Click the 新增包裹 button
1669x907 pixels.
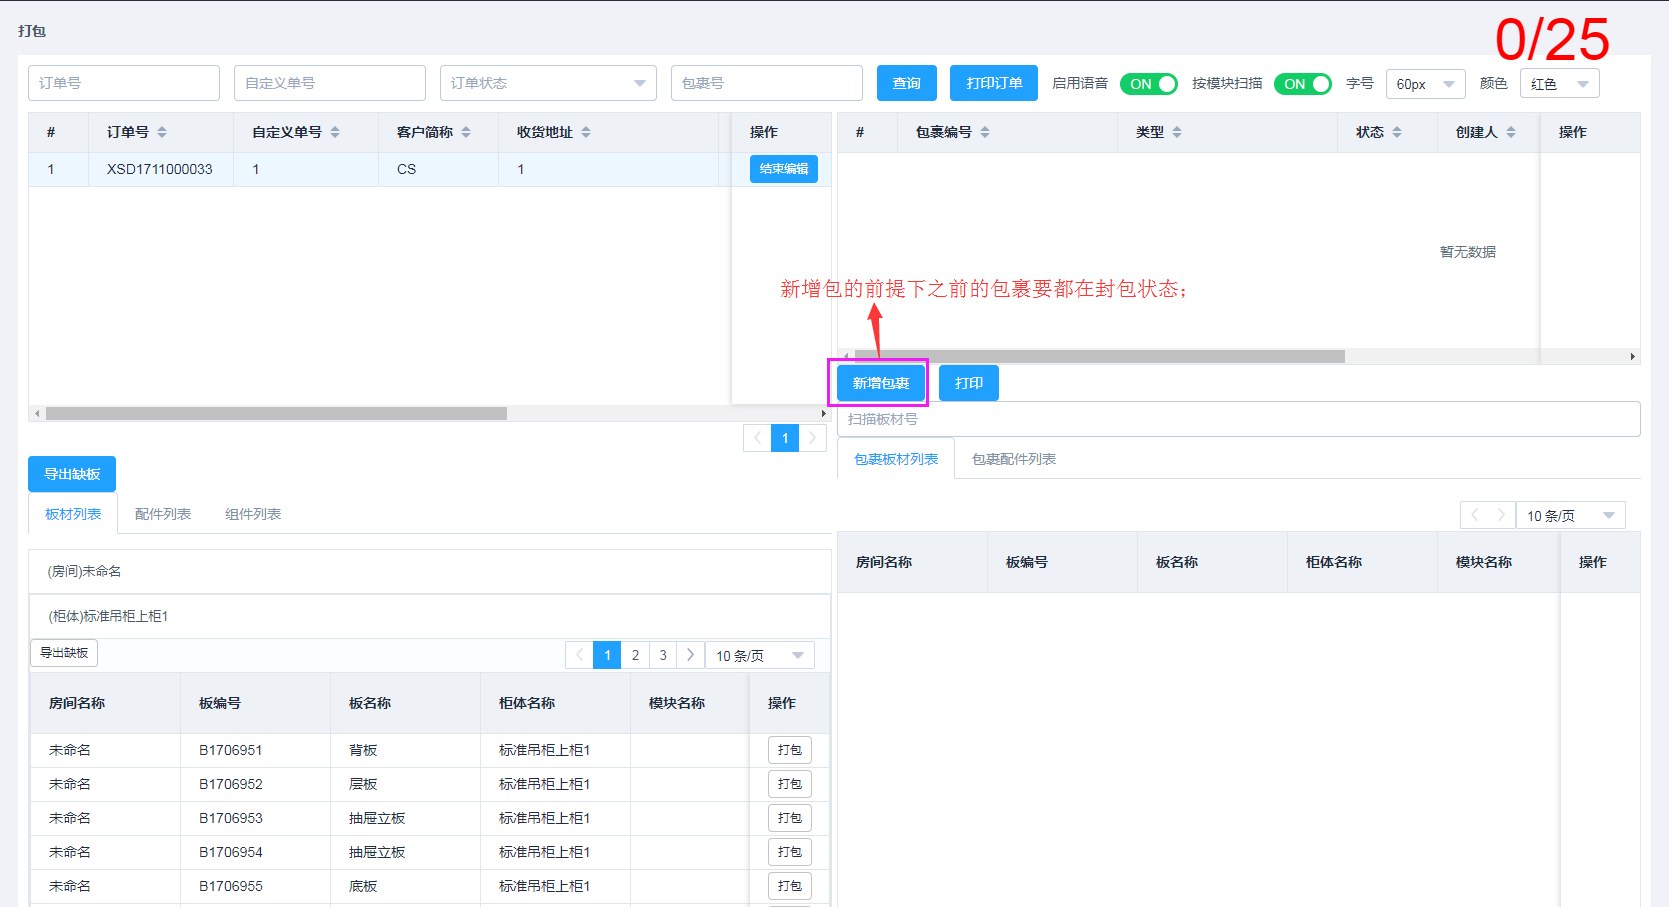881,383
